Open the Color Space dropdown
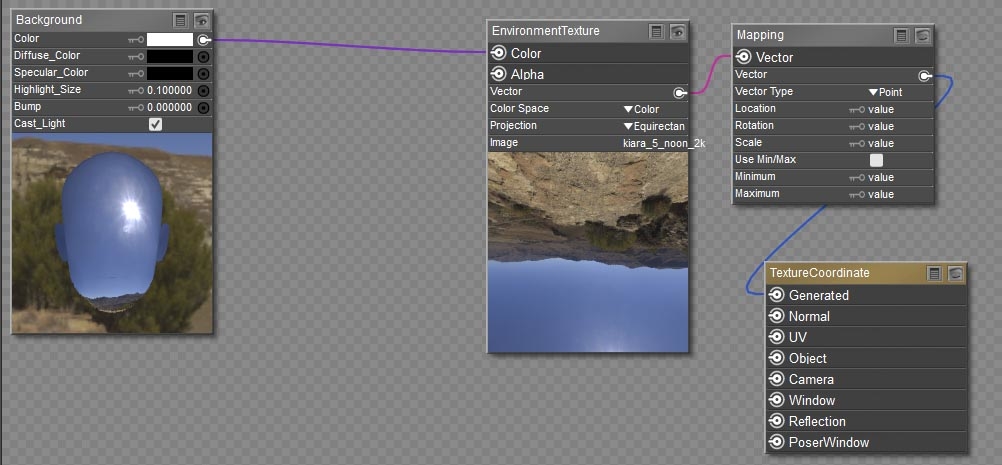Screen dimensions: 1002x465 pos(641,109)
